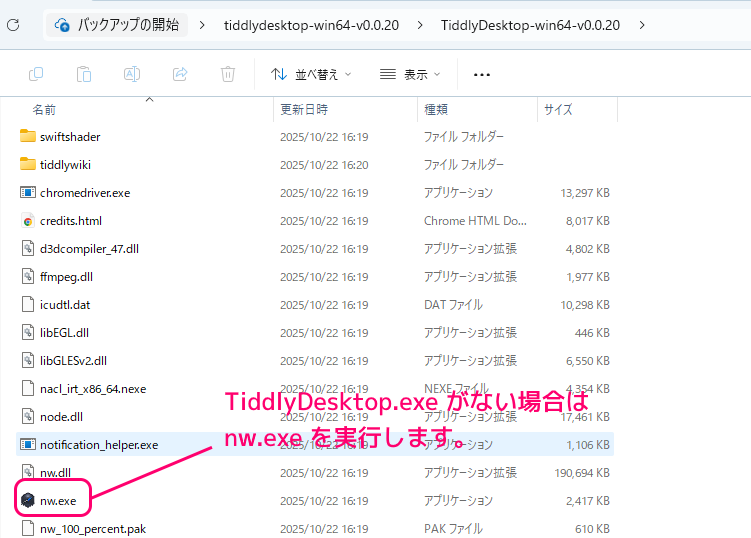Click the nacl_irt_x86_64.nexe file name
The width and height of the screenshot is (751, 538).
tap(93, 389)
